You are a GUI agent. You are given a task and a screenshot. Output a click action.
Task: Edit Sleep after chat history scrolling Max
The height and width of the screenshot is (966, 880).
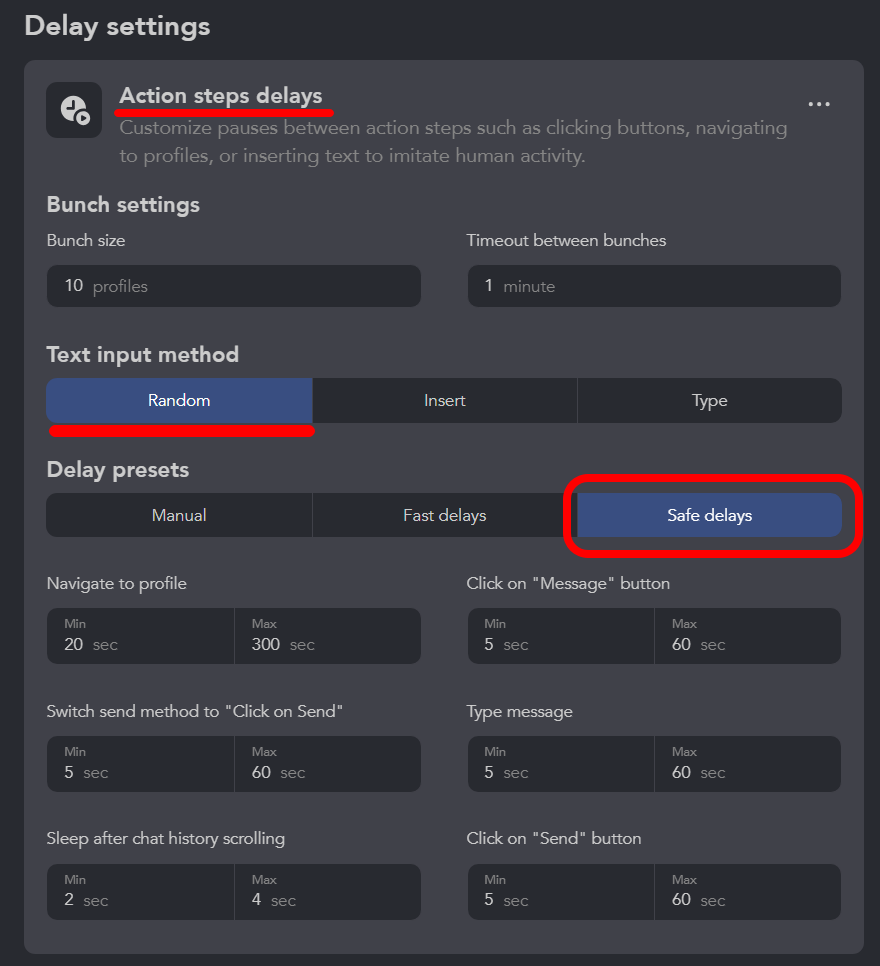point(328,891)
